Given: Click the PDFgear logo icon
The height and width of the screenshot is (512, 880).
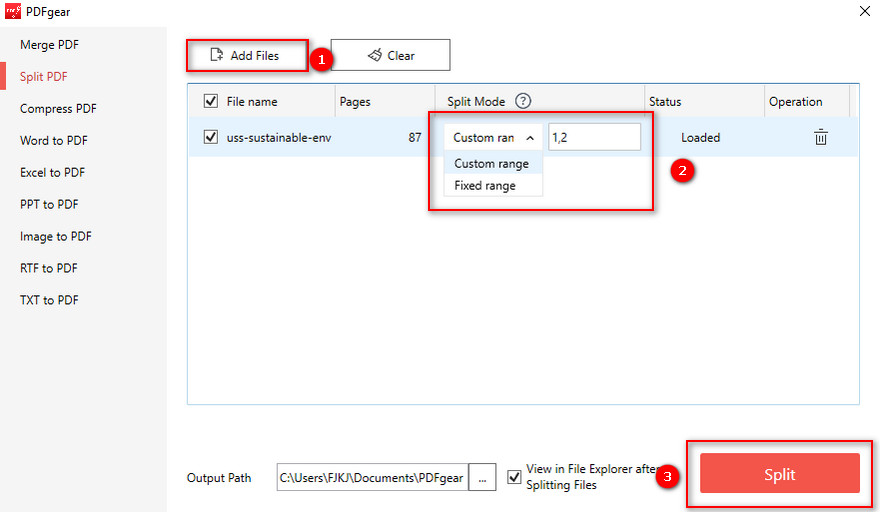Looking at the screenshot, I should coord(12,11).
